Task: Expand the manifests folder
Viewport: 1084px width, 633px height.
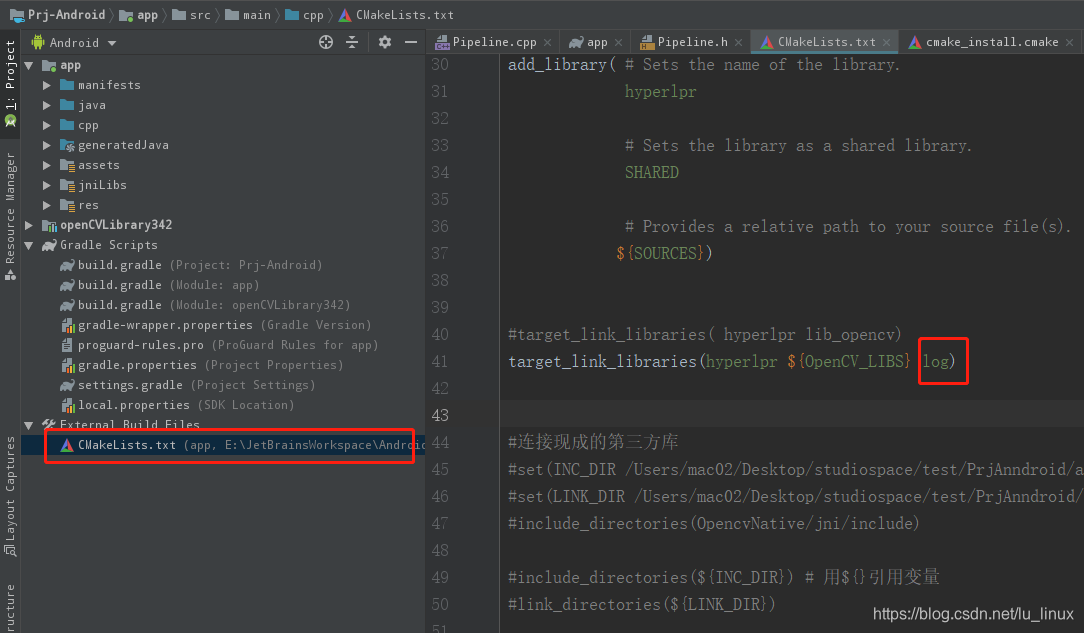Action: click(46, 85)
